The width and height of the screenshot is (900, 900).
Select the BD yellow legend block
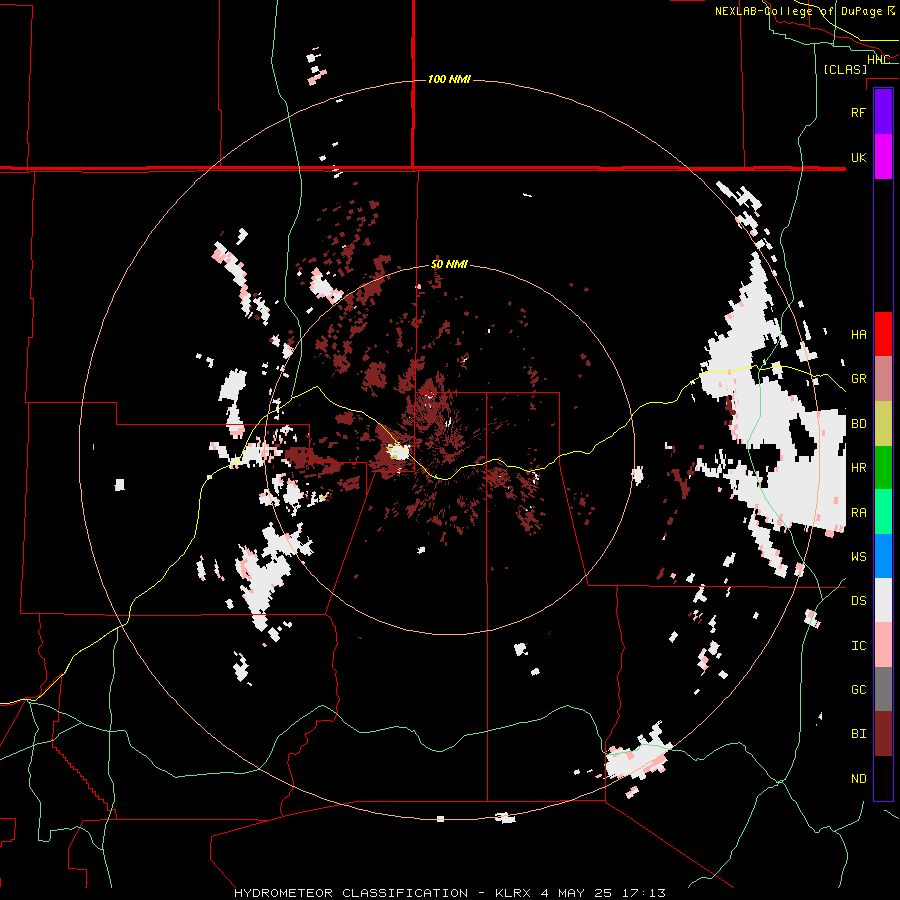tap(883, 424)
